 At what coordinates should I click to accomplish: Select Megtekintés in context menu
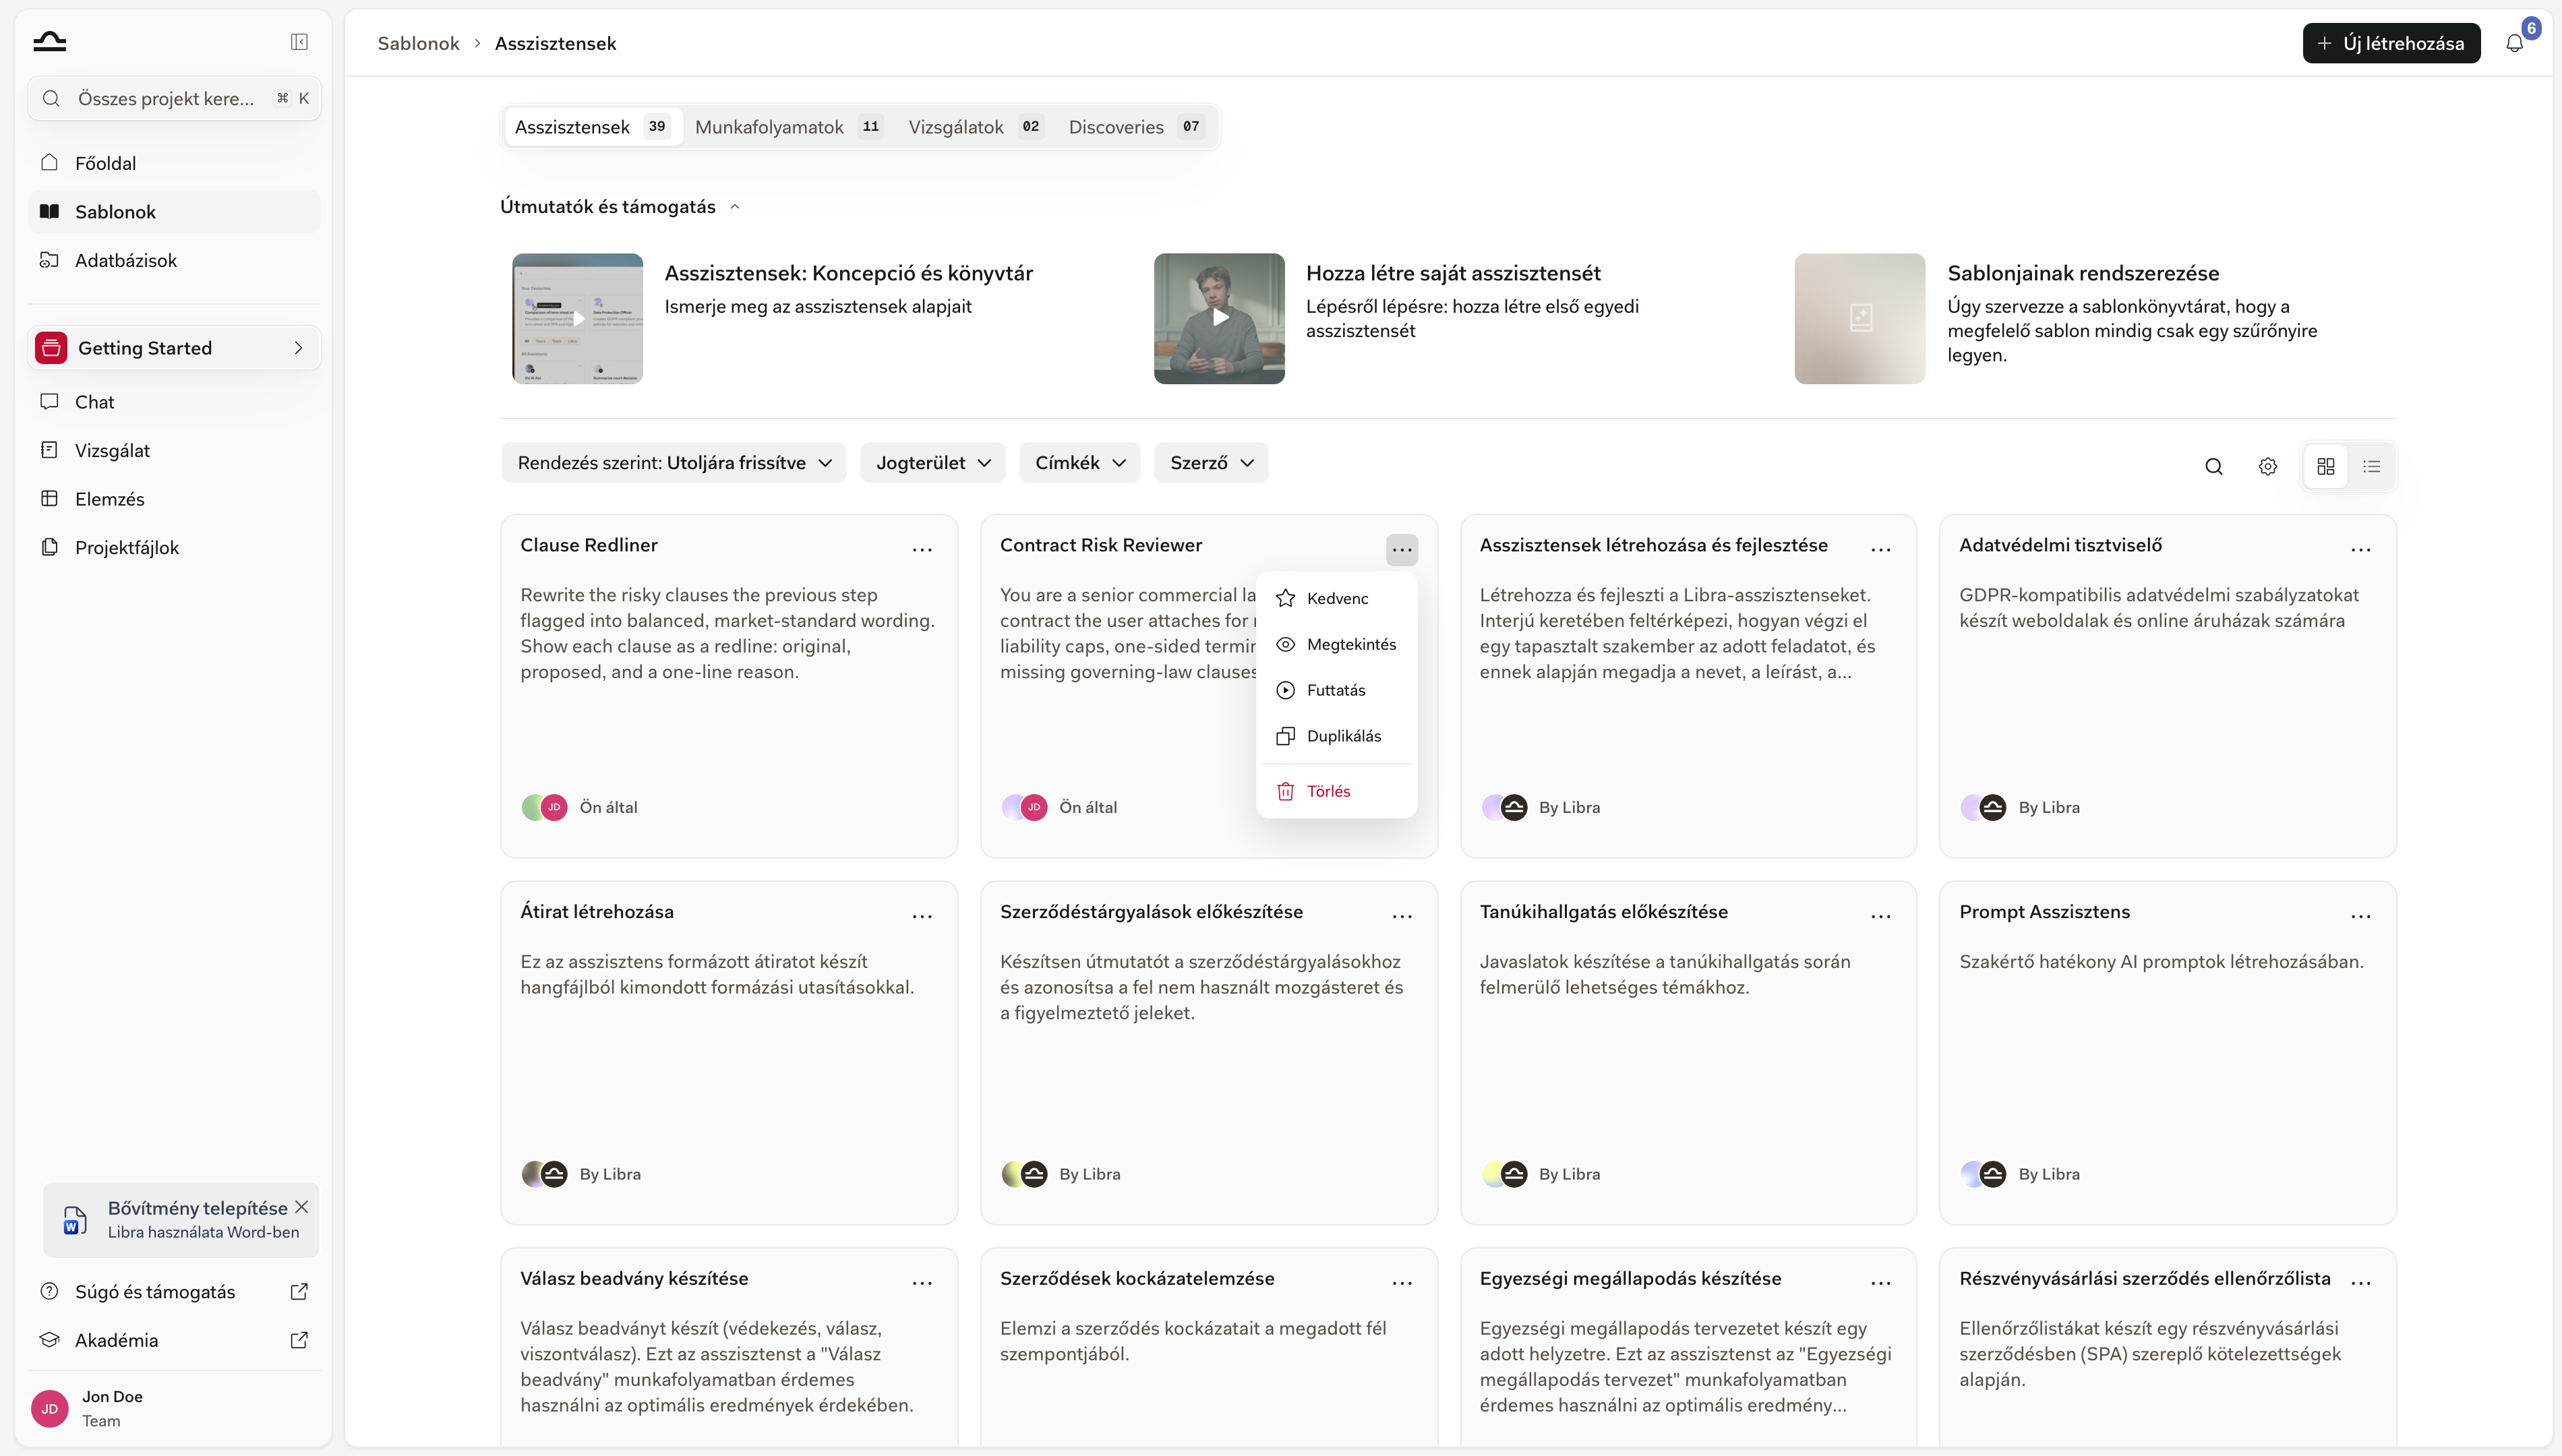pyautogui.click(x=1336, y=644)
